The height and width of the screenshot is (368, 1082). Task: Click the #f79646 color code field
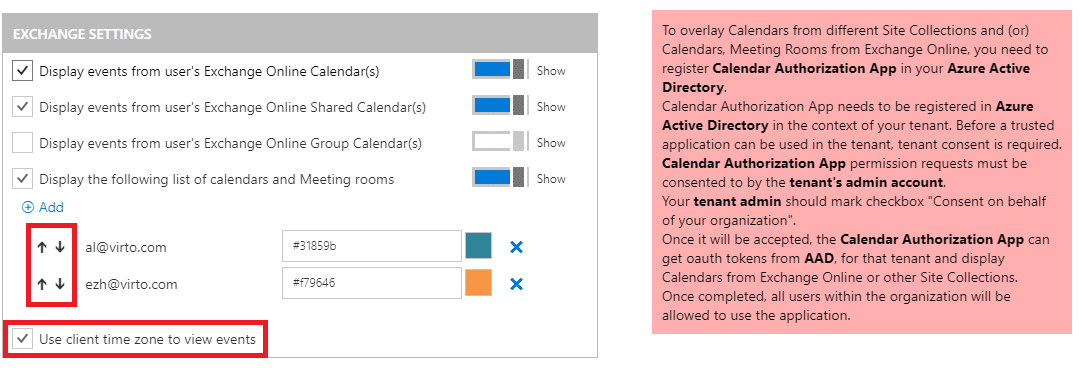click(372, 283)
